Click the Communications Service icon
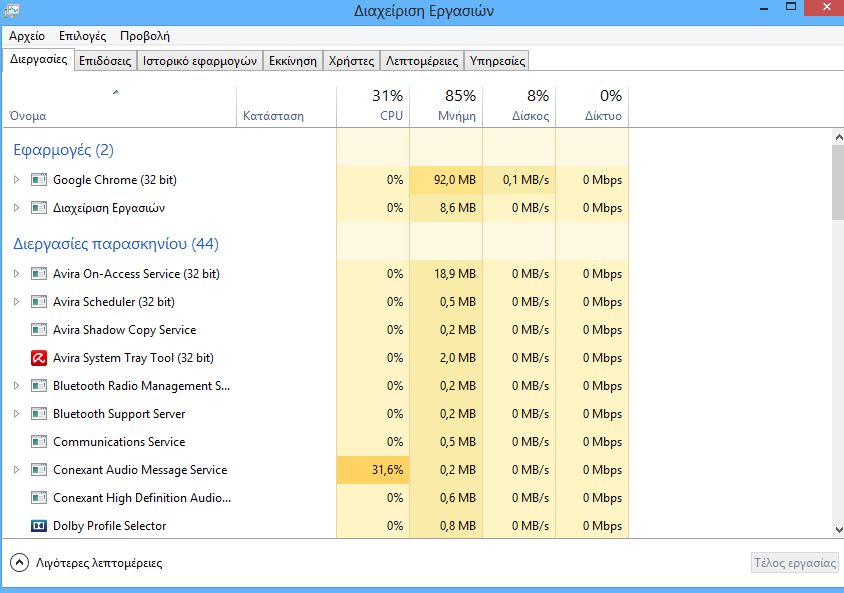This screenshot has height=593, width=844. pos(39,442)
